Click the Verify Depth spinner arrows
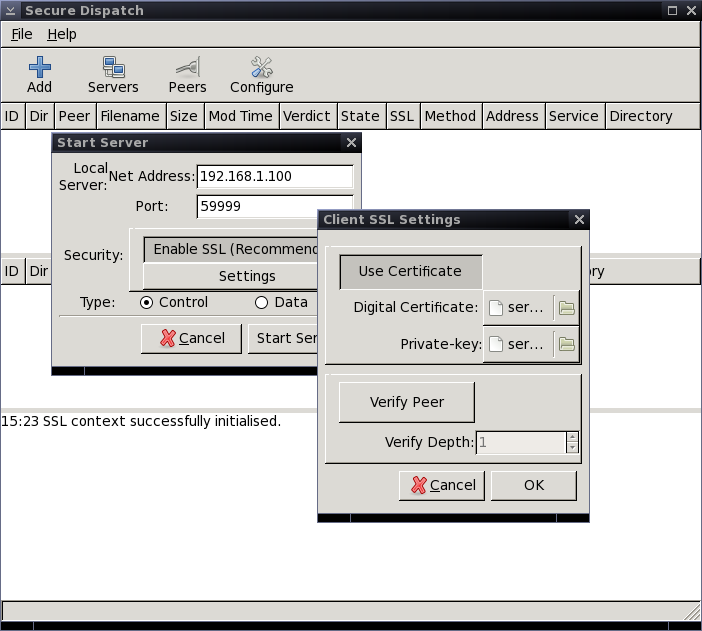This screenshot has height=631, width=702. (x=572, y=442)
